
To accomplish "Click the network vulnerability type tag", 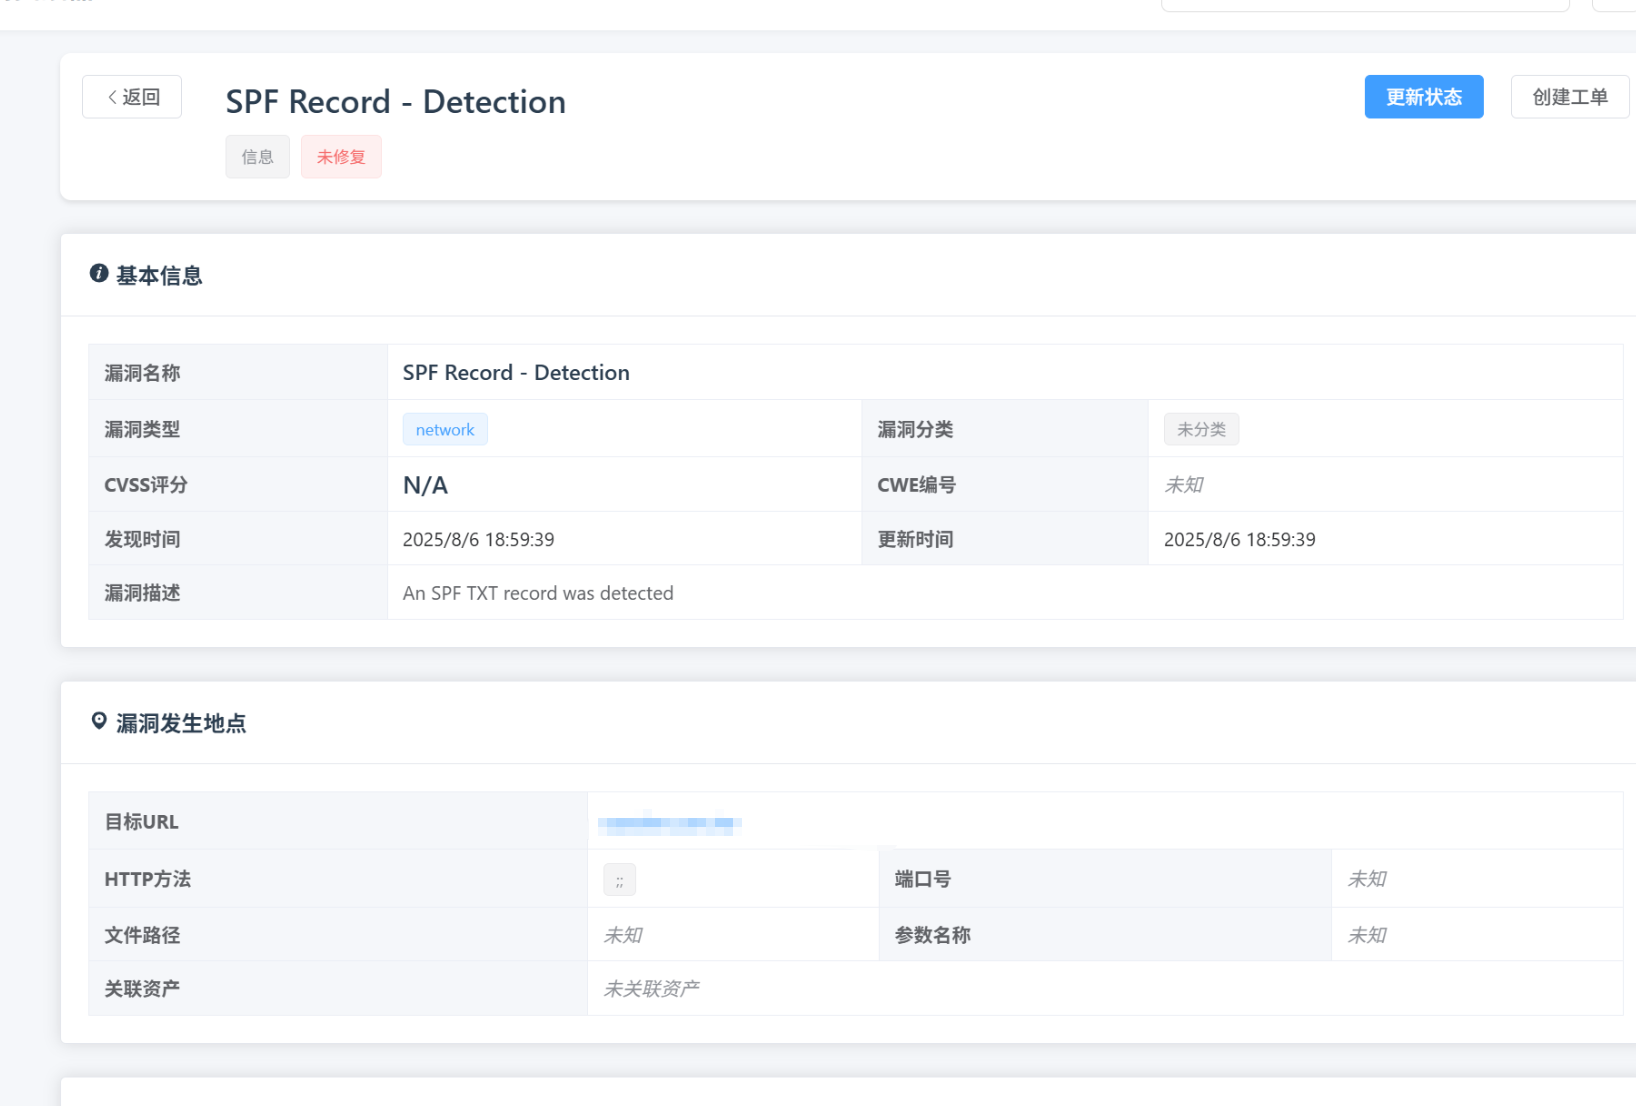I will [445, 429].
